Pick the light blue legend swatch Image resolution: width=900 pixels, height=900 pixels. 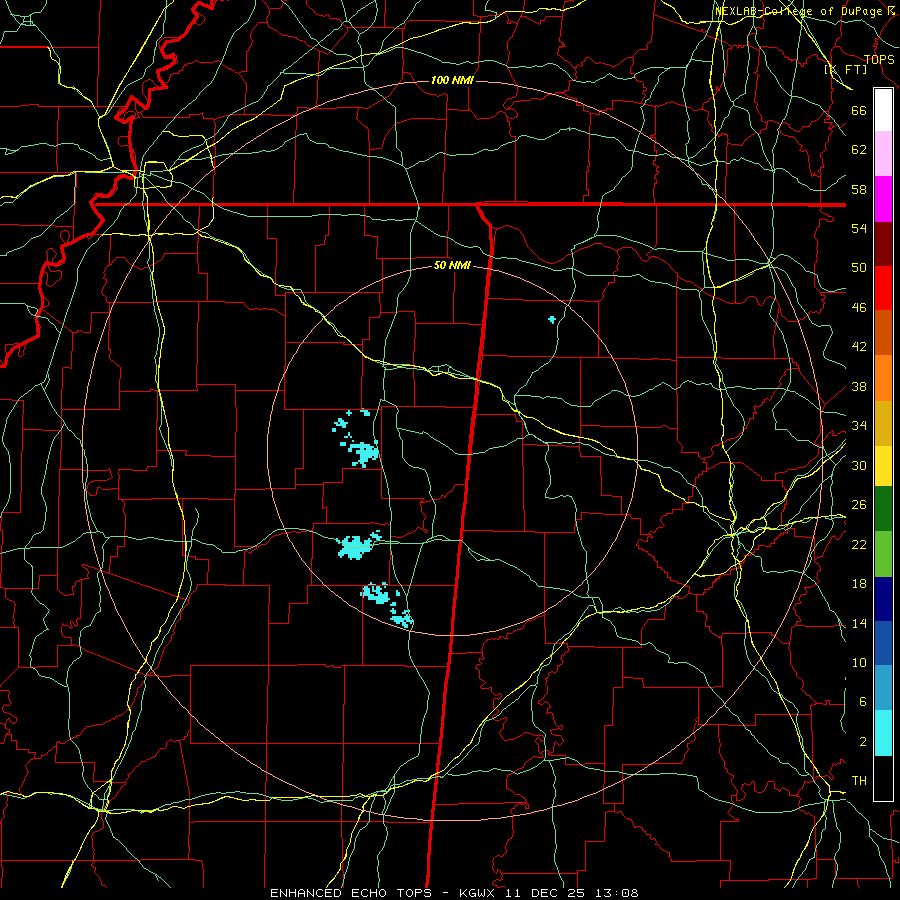(x=883, y=688)
